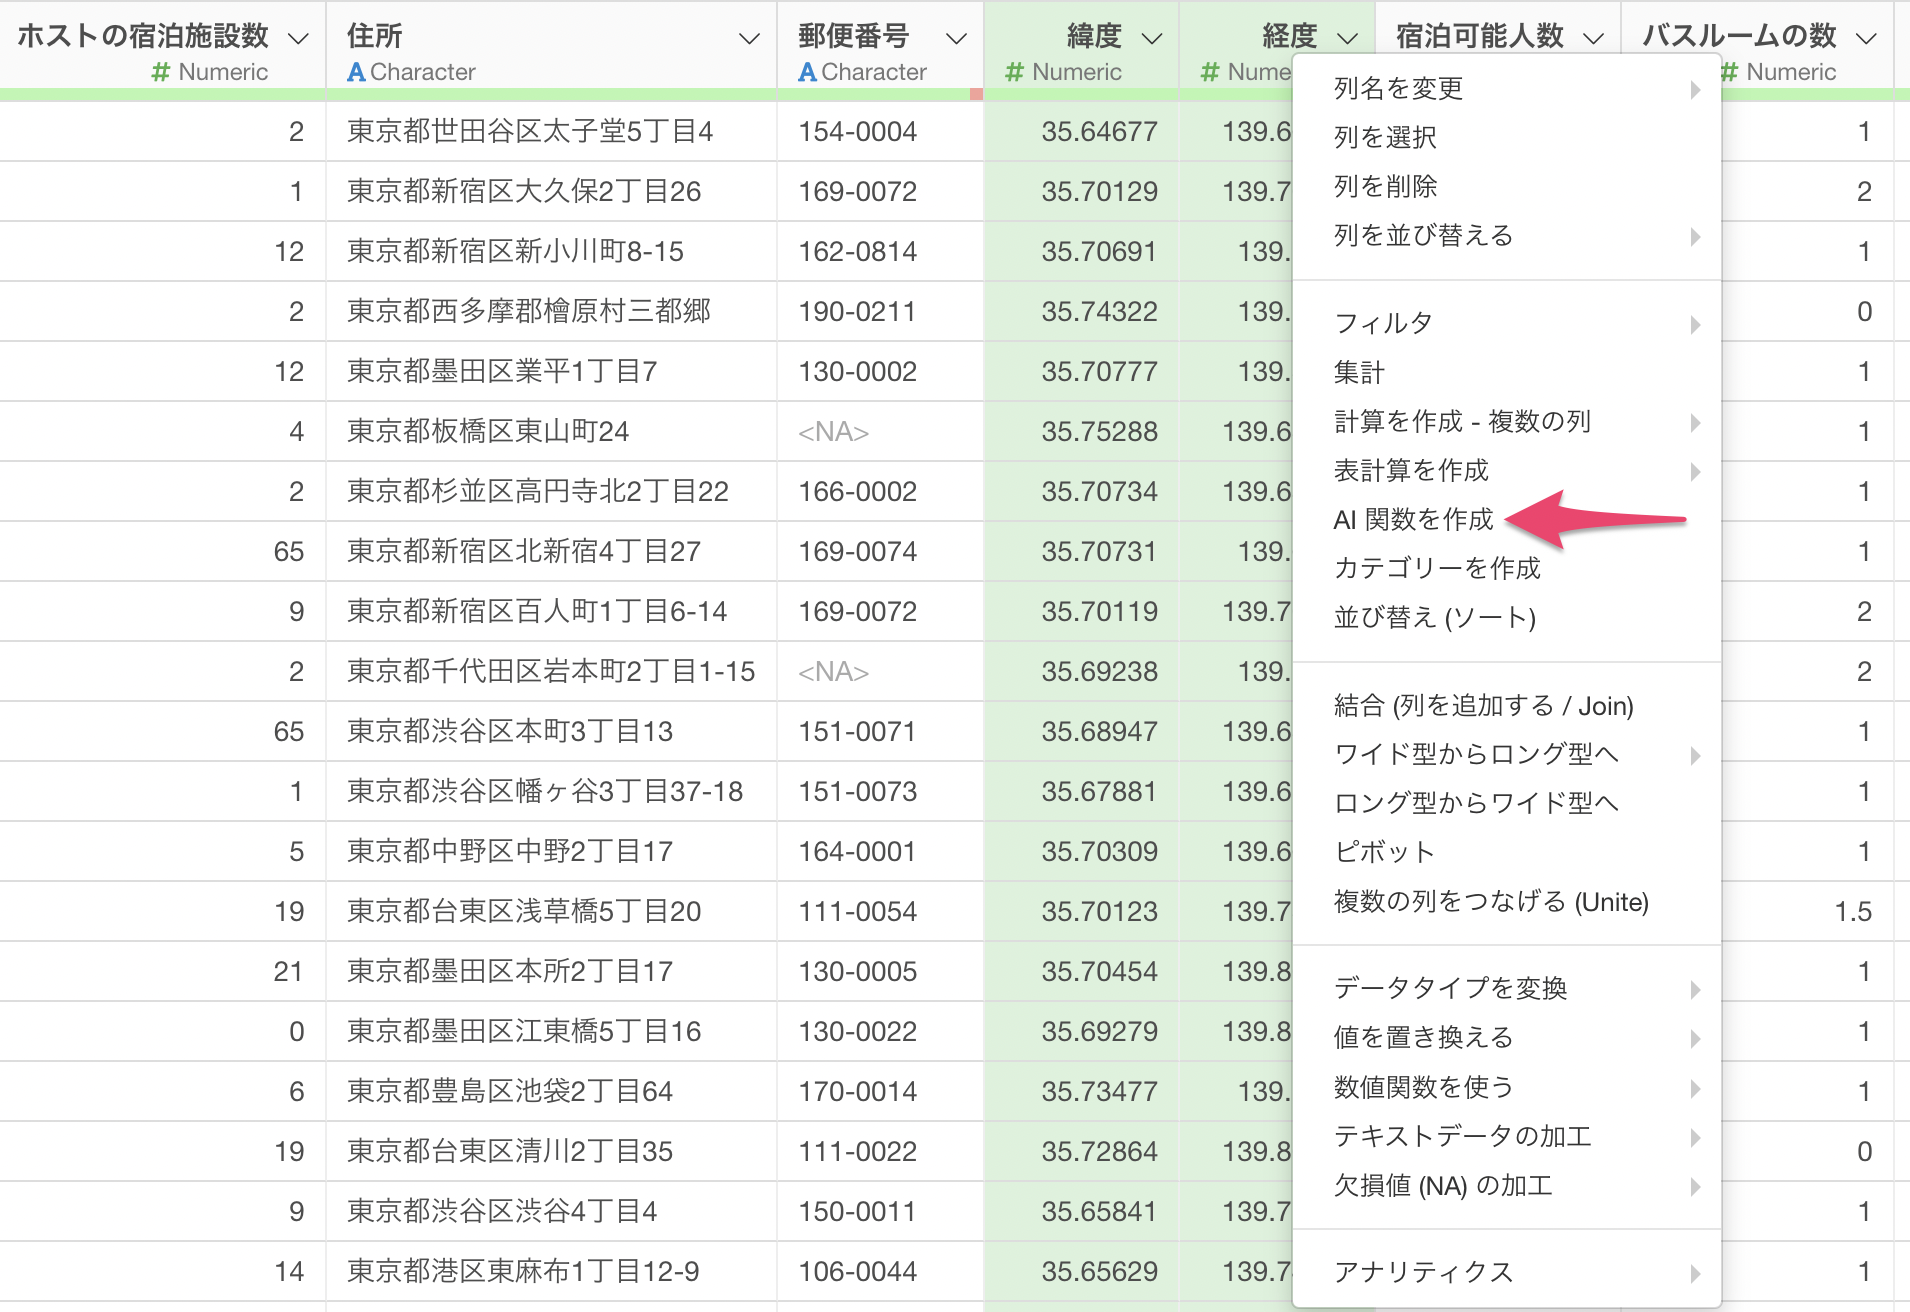Select 結合 (列を追加する / Join)
The width and height of the screenshot is (1910, 1312).
tap(1483, 706)
